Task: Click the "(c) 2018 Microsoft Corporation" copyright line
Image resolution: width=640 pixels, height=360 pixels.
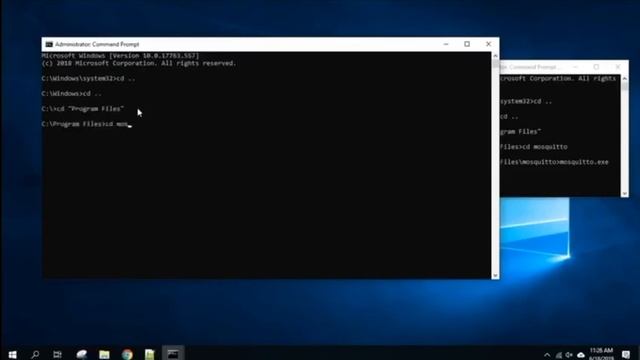Action: coord(139,63)
